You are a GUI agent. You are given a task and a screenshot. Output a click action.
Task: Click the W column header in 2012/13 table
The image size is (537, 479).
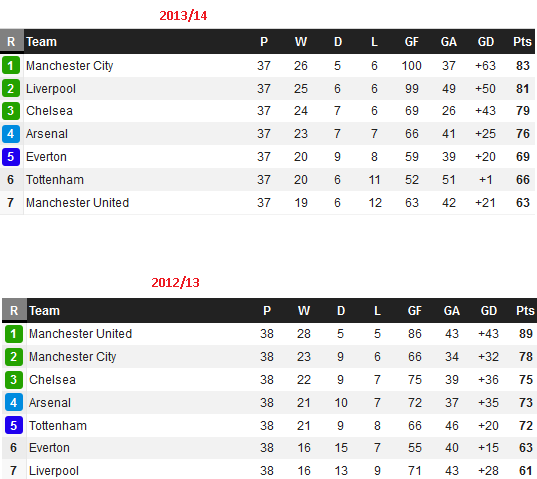pos(304,311)
